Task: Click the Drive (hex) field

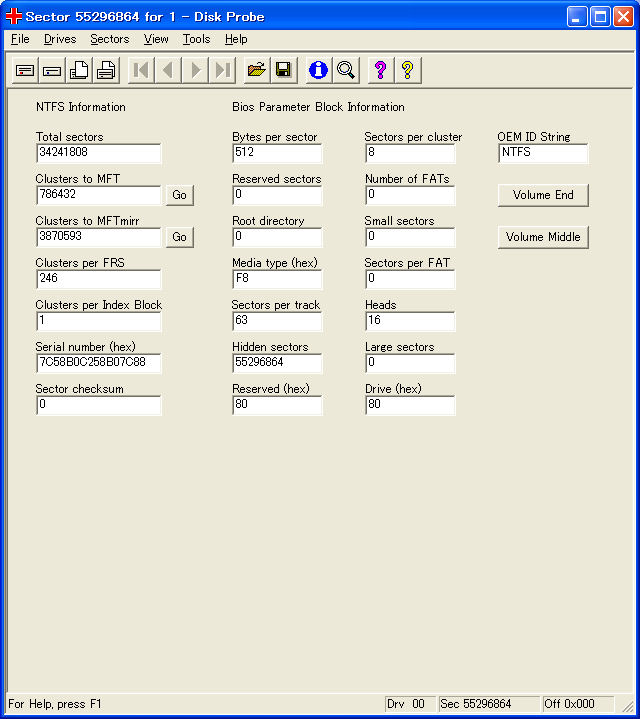Action: pyautogui.click(x=410, y=405)
